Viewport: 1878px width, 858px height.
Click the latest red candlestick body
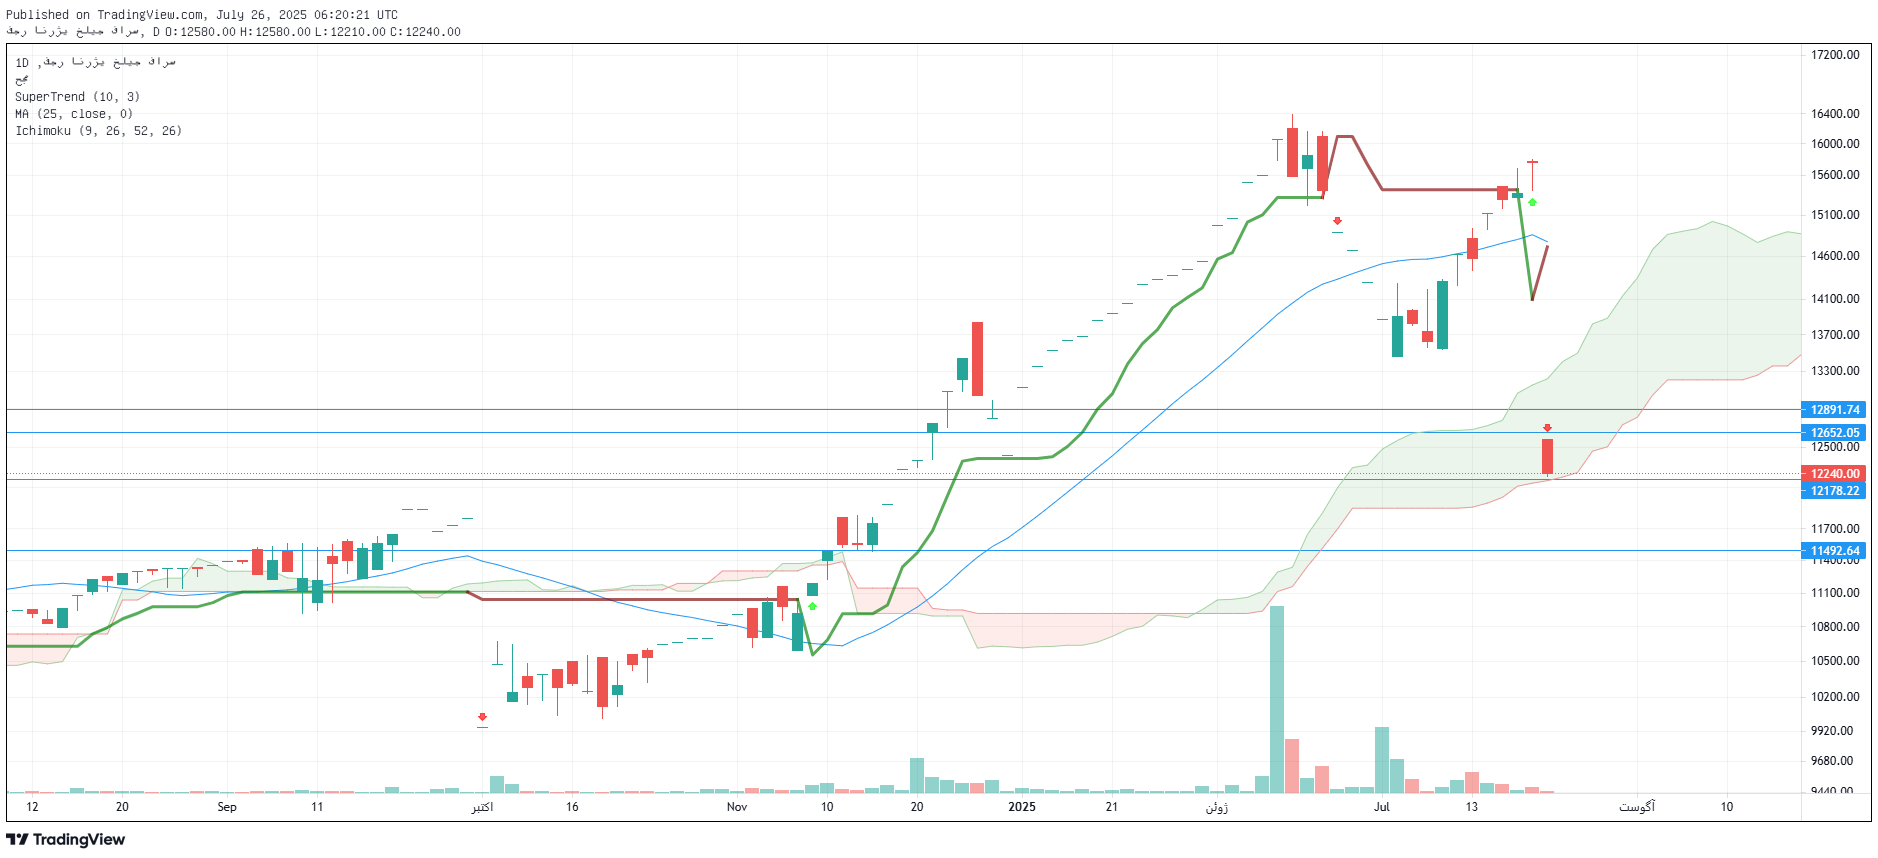[x=1547, y=456]
